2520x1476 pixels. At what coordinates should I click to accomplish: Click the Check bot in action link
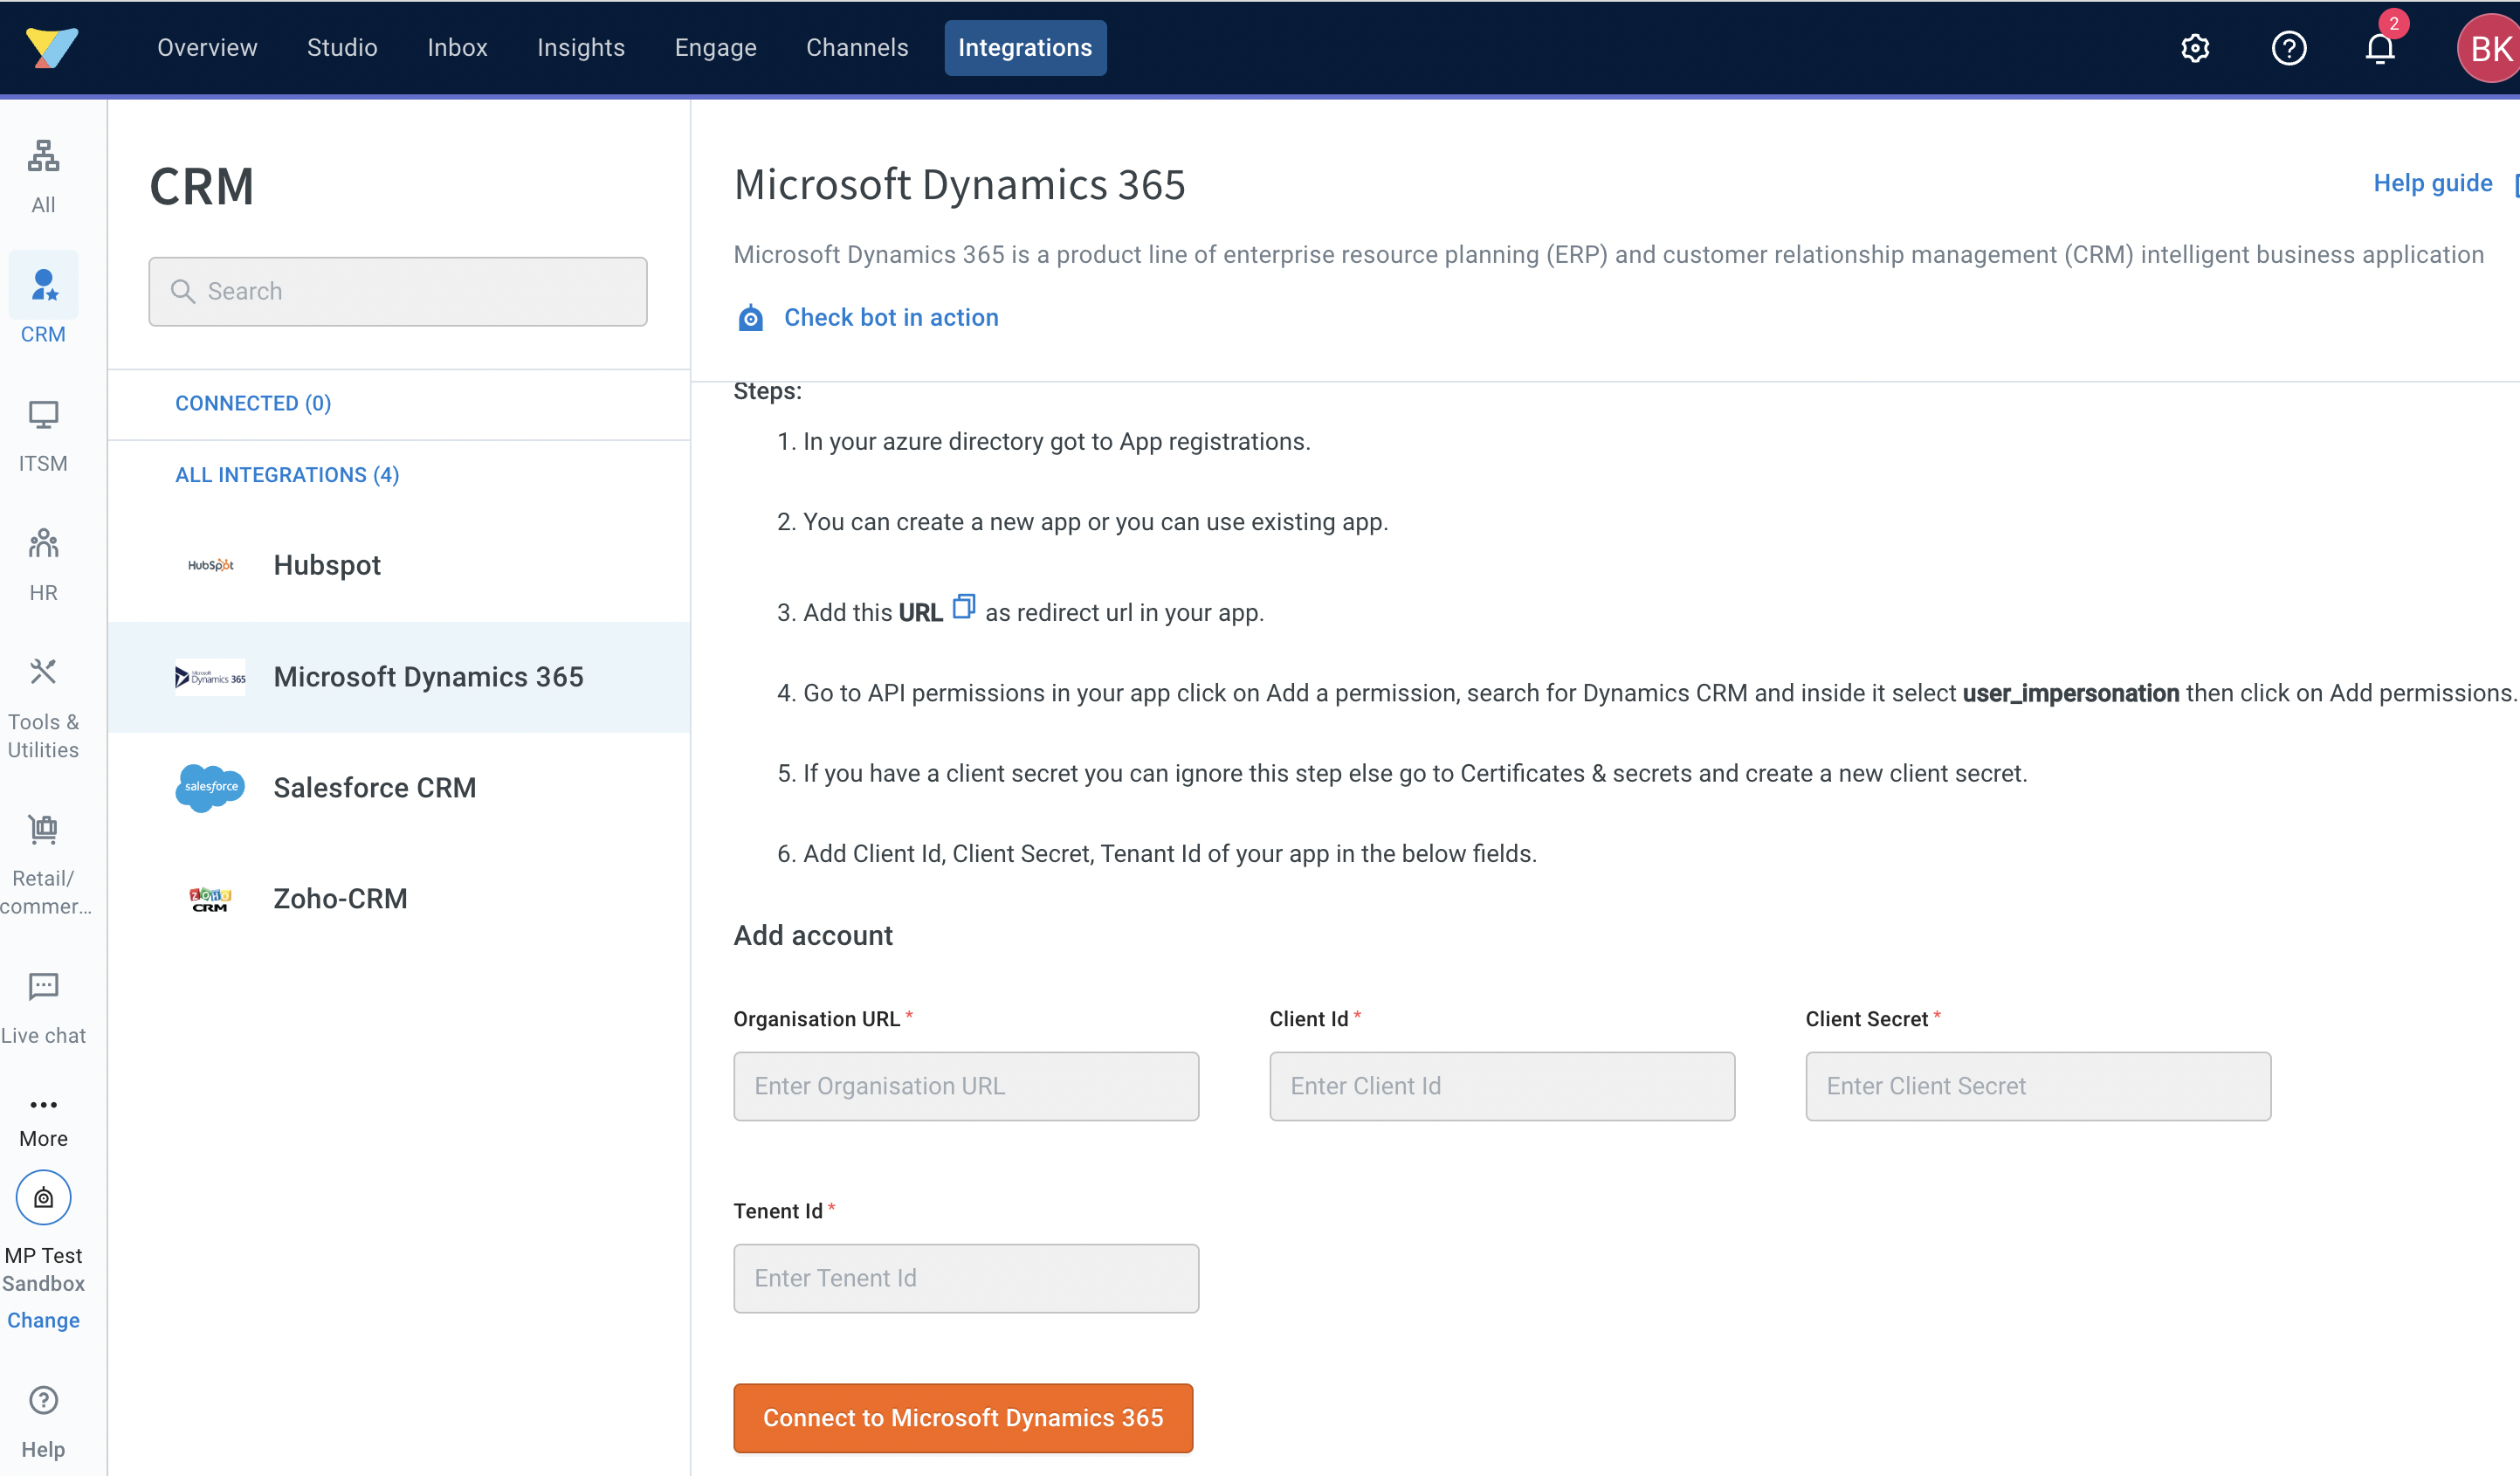[x=891, y=318]
